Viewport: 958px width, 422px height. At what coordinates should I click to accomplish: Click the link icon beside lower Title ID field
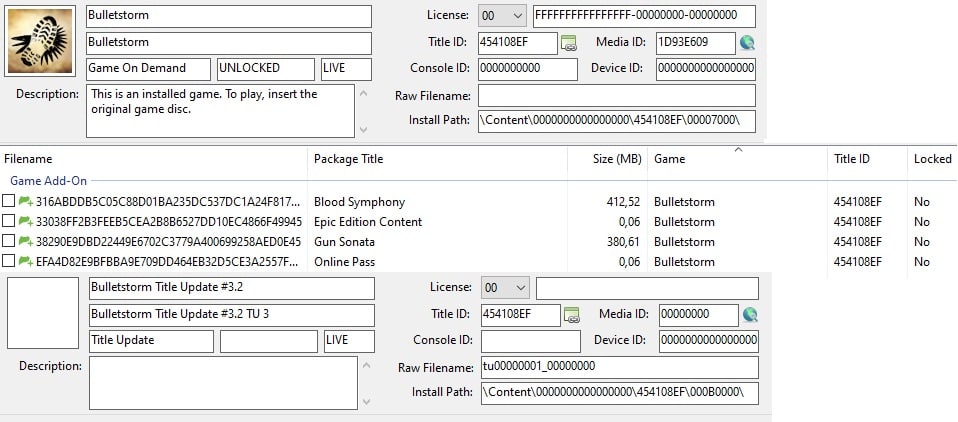(571, 315)
